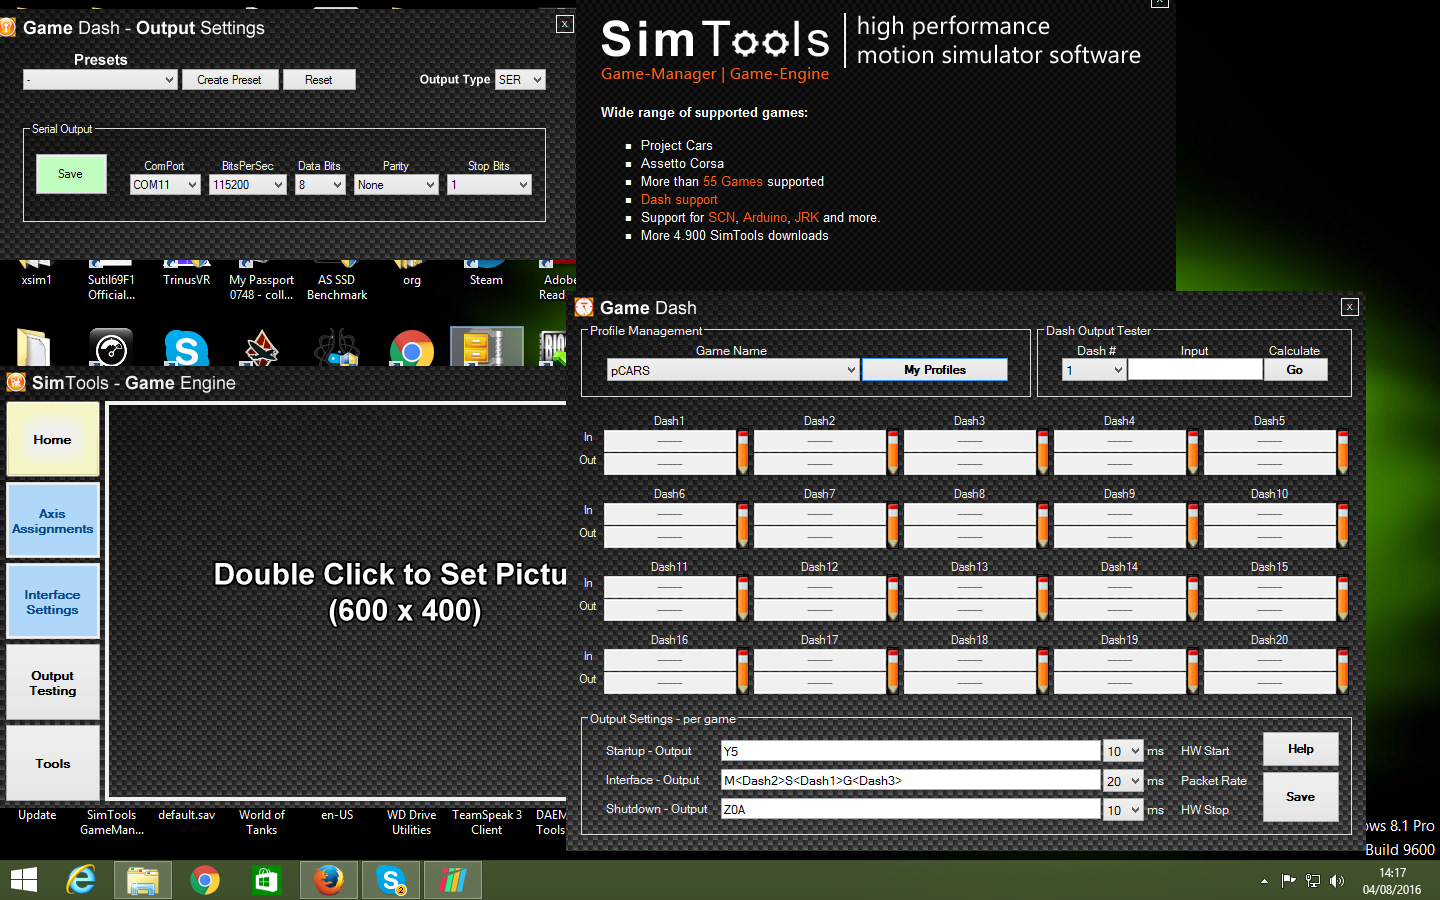Select the Google Chrome desktop shortcut
Screen dimensions: 1440x900
(412, 348)
